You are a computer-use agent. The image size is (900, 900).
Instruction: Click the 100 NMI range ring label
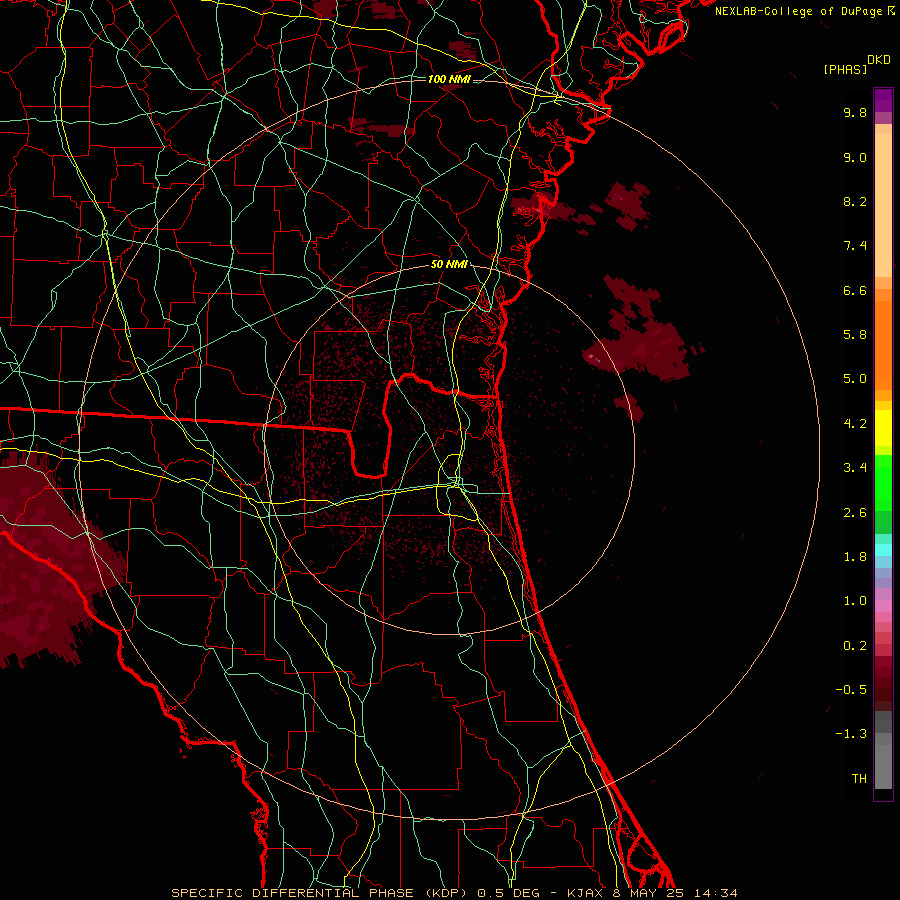pyautogui.click(x=449, y=79)
